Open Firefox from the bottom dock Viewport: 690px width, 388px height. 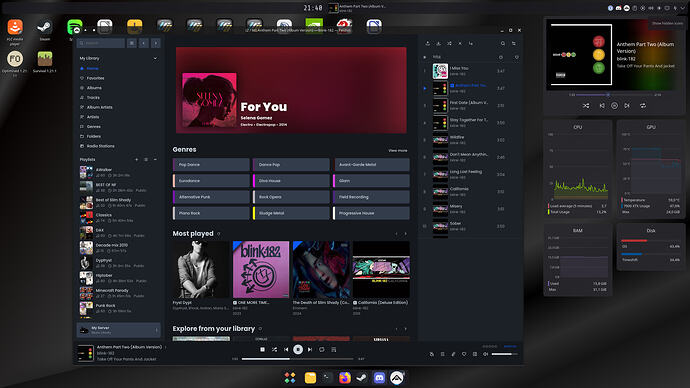tap(345, 377)
